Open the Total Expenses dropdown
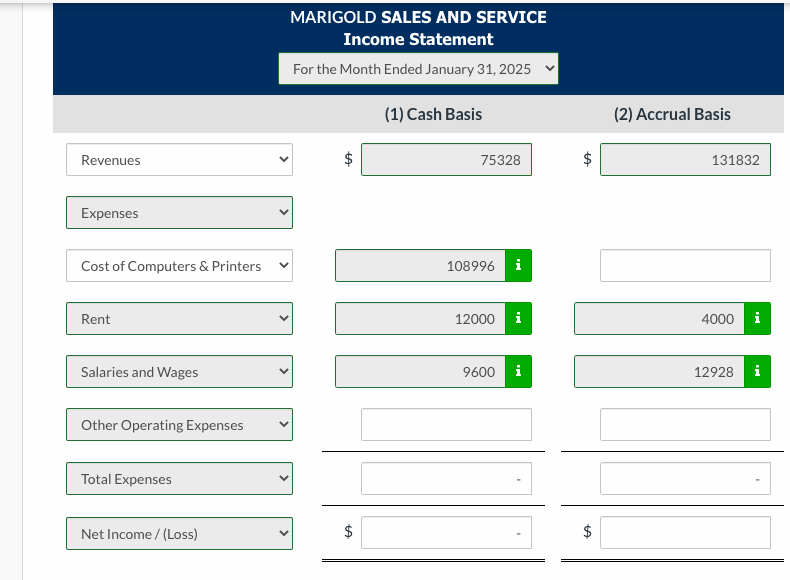Viewport: 790px width, 580px height. tap(179, 479)
